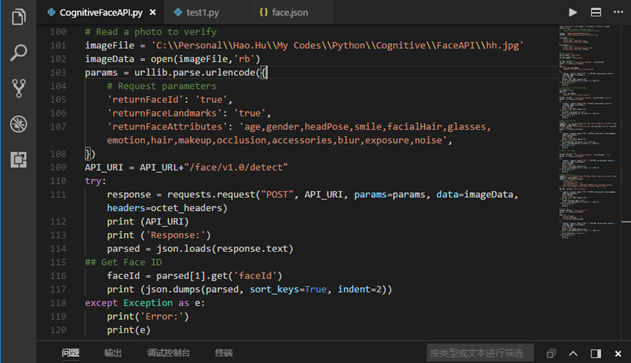Image resolution: width=631 pixels, height=363 pixels.
Task: Click the headers=octet_headers argument
Action: (x=164, y=208)
